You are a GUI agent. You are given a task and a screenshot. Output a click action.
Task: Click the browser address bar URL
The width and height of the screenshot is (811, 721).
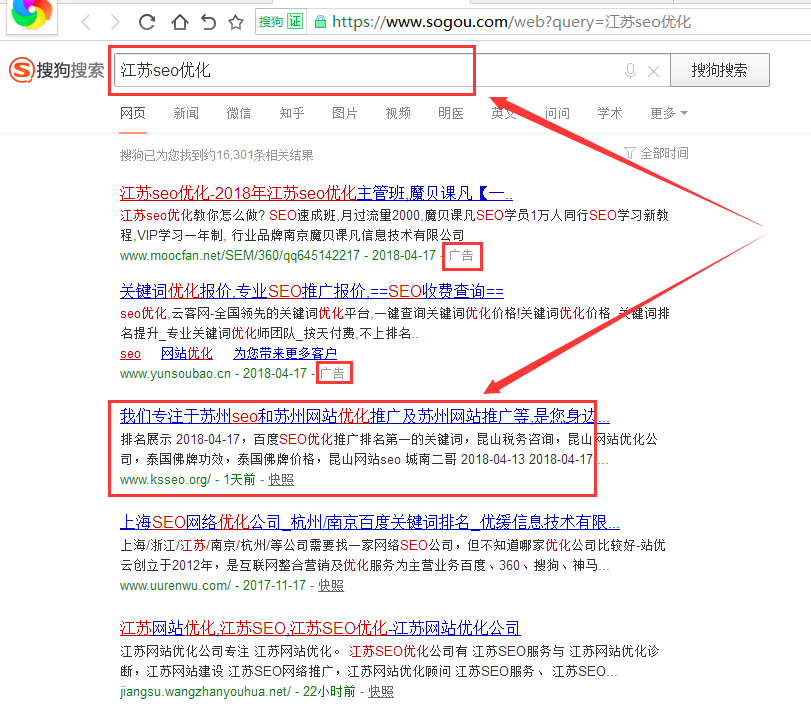click(x=512, y=22)
